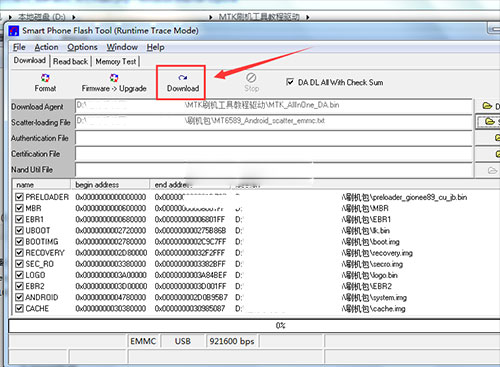
Task: Click the 0% progress bar
Action: 280,326
